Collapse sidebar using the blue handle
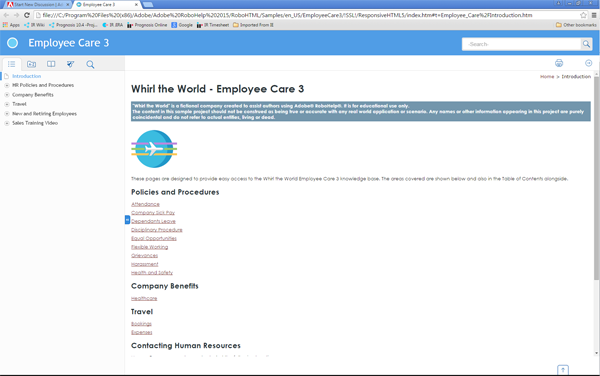This screenshot has width=600, height=376. click(x=127, y=220)
